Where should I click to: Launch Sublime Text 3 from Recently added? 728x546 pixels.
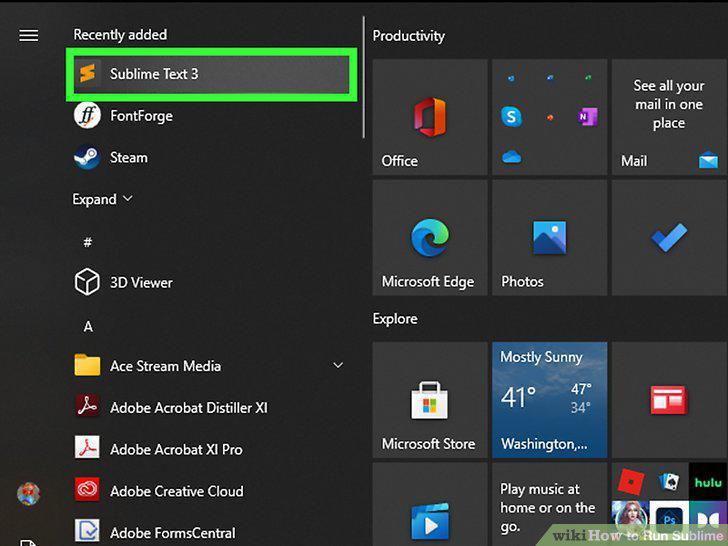(x=211, y=74)
